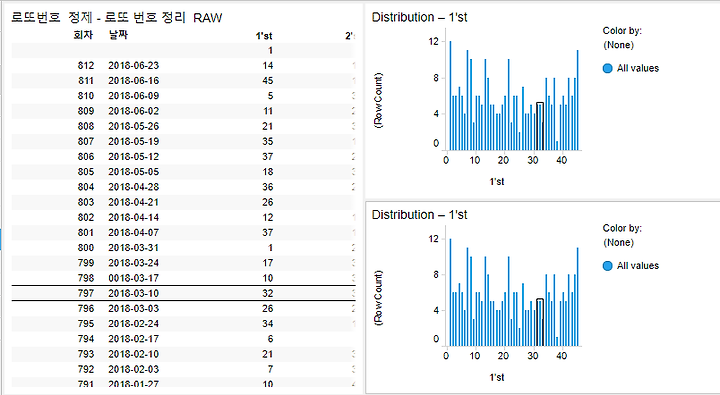Select the date 2018-04-28
Screen dimensions: 720x395
134,187
